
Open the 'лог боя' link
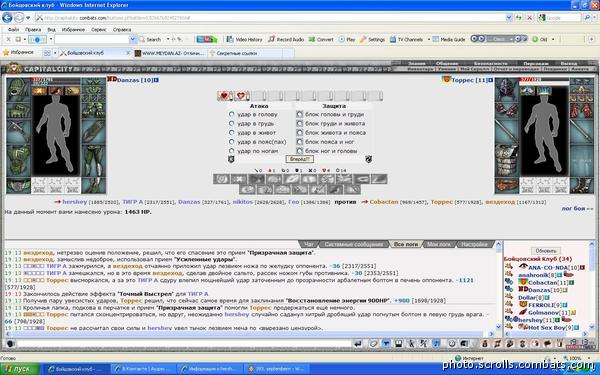click(x=577, y=209)
